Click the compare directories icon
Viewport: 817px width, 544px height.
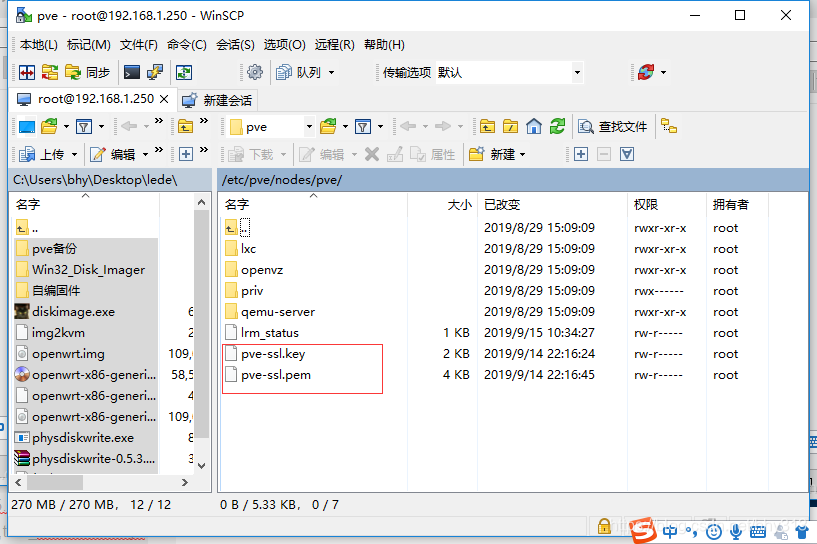pyautogui.click(x=49, y=72)
